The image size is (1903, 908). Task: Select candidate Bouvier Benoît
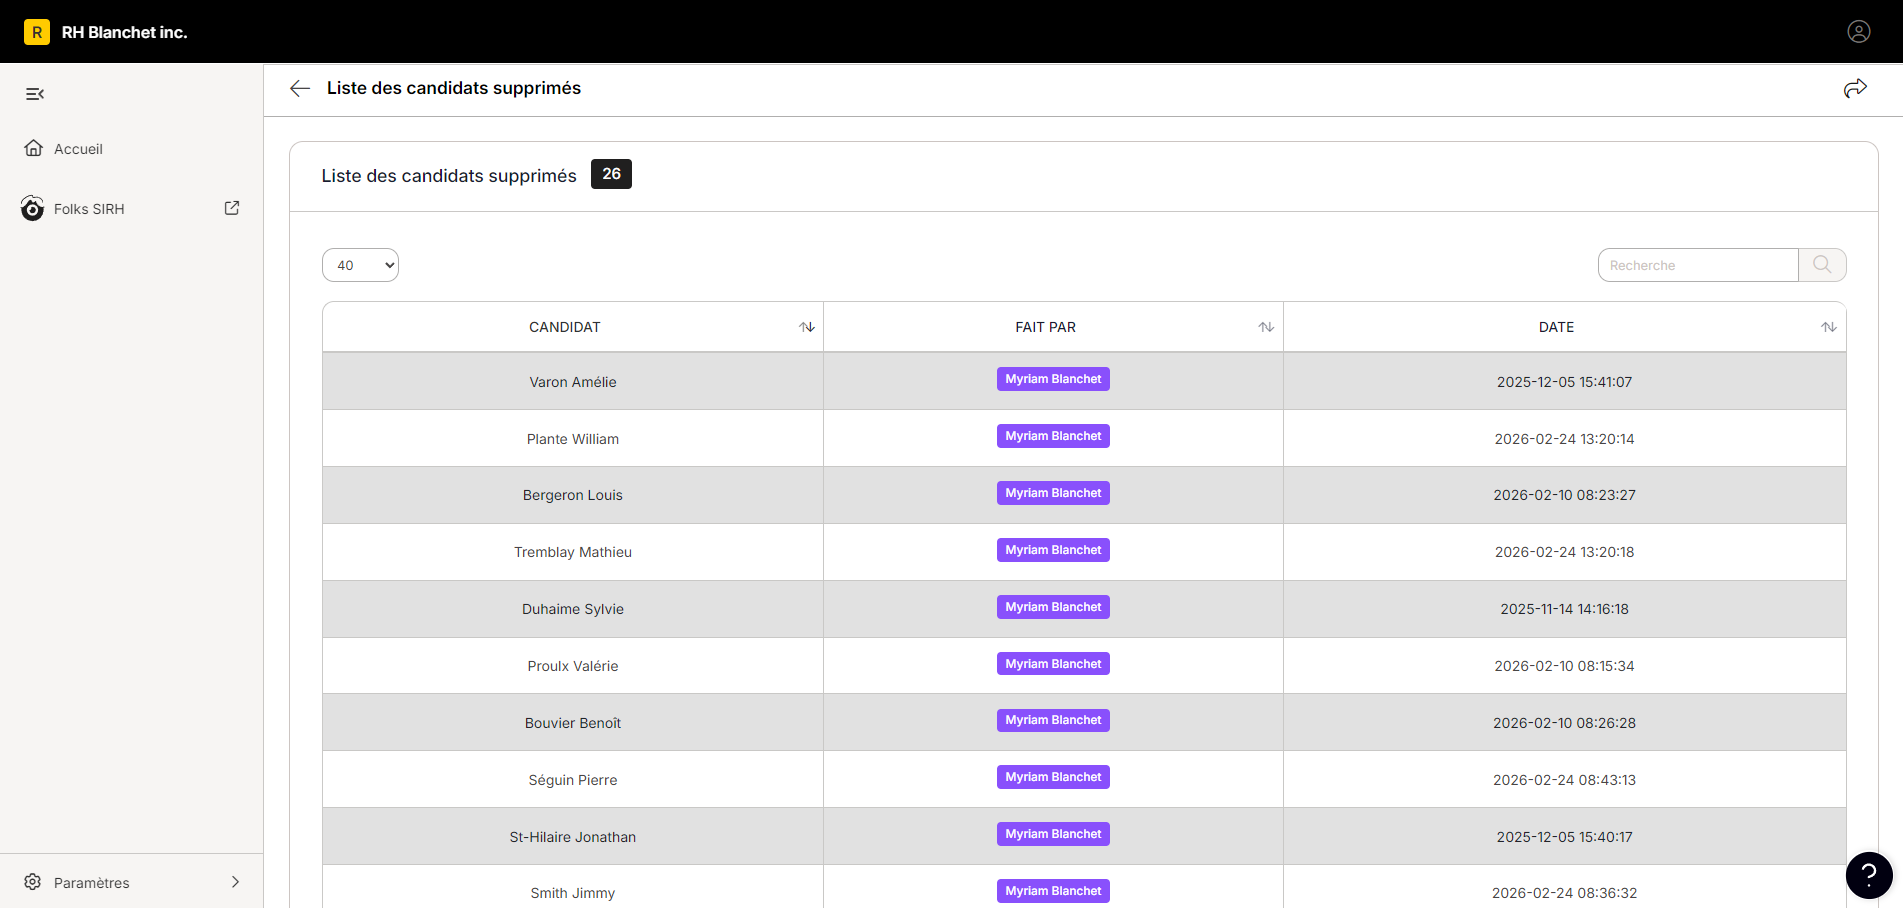[573, 723]
